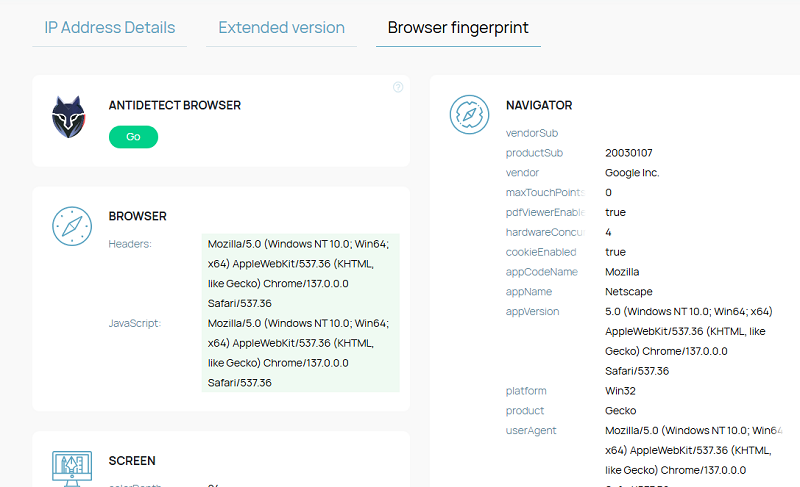Click the cookieEnabled value true
800x487 pixels.
615,252
